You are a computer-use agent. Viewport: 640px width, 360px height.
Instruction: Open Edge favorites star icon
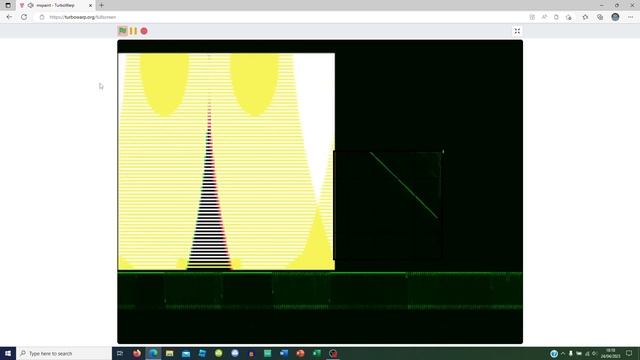coord(585,17)
